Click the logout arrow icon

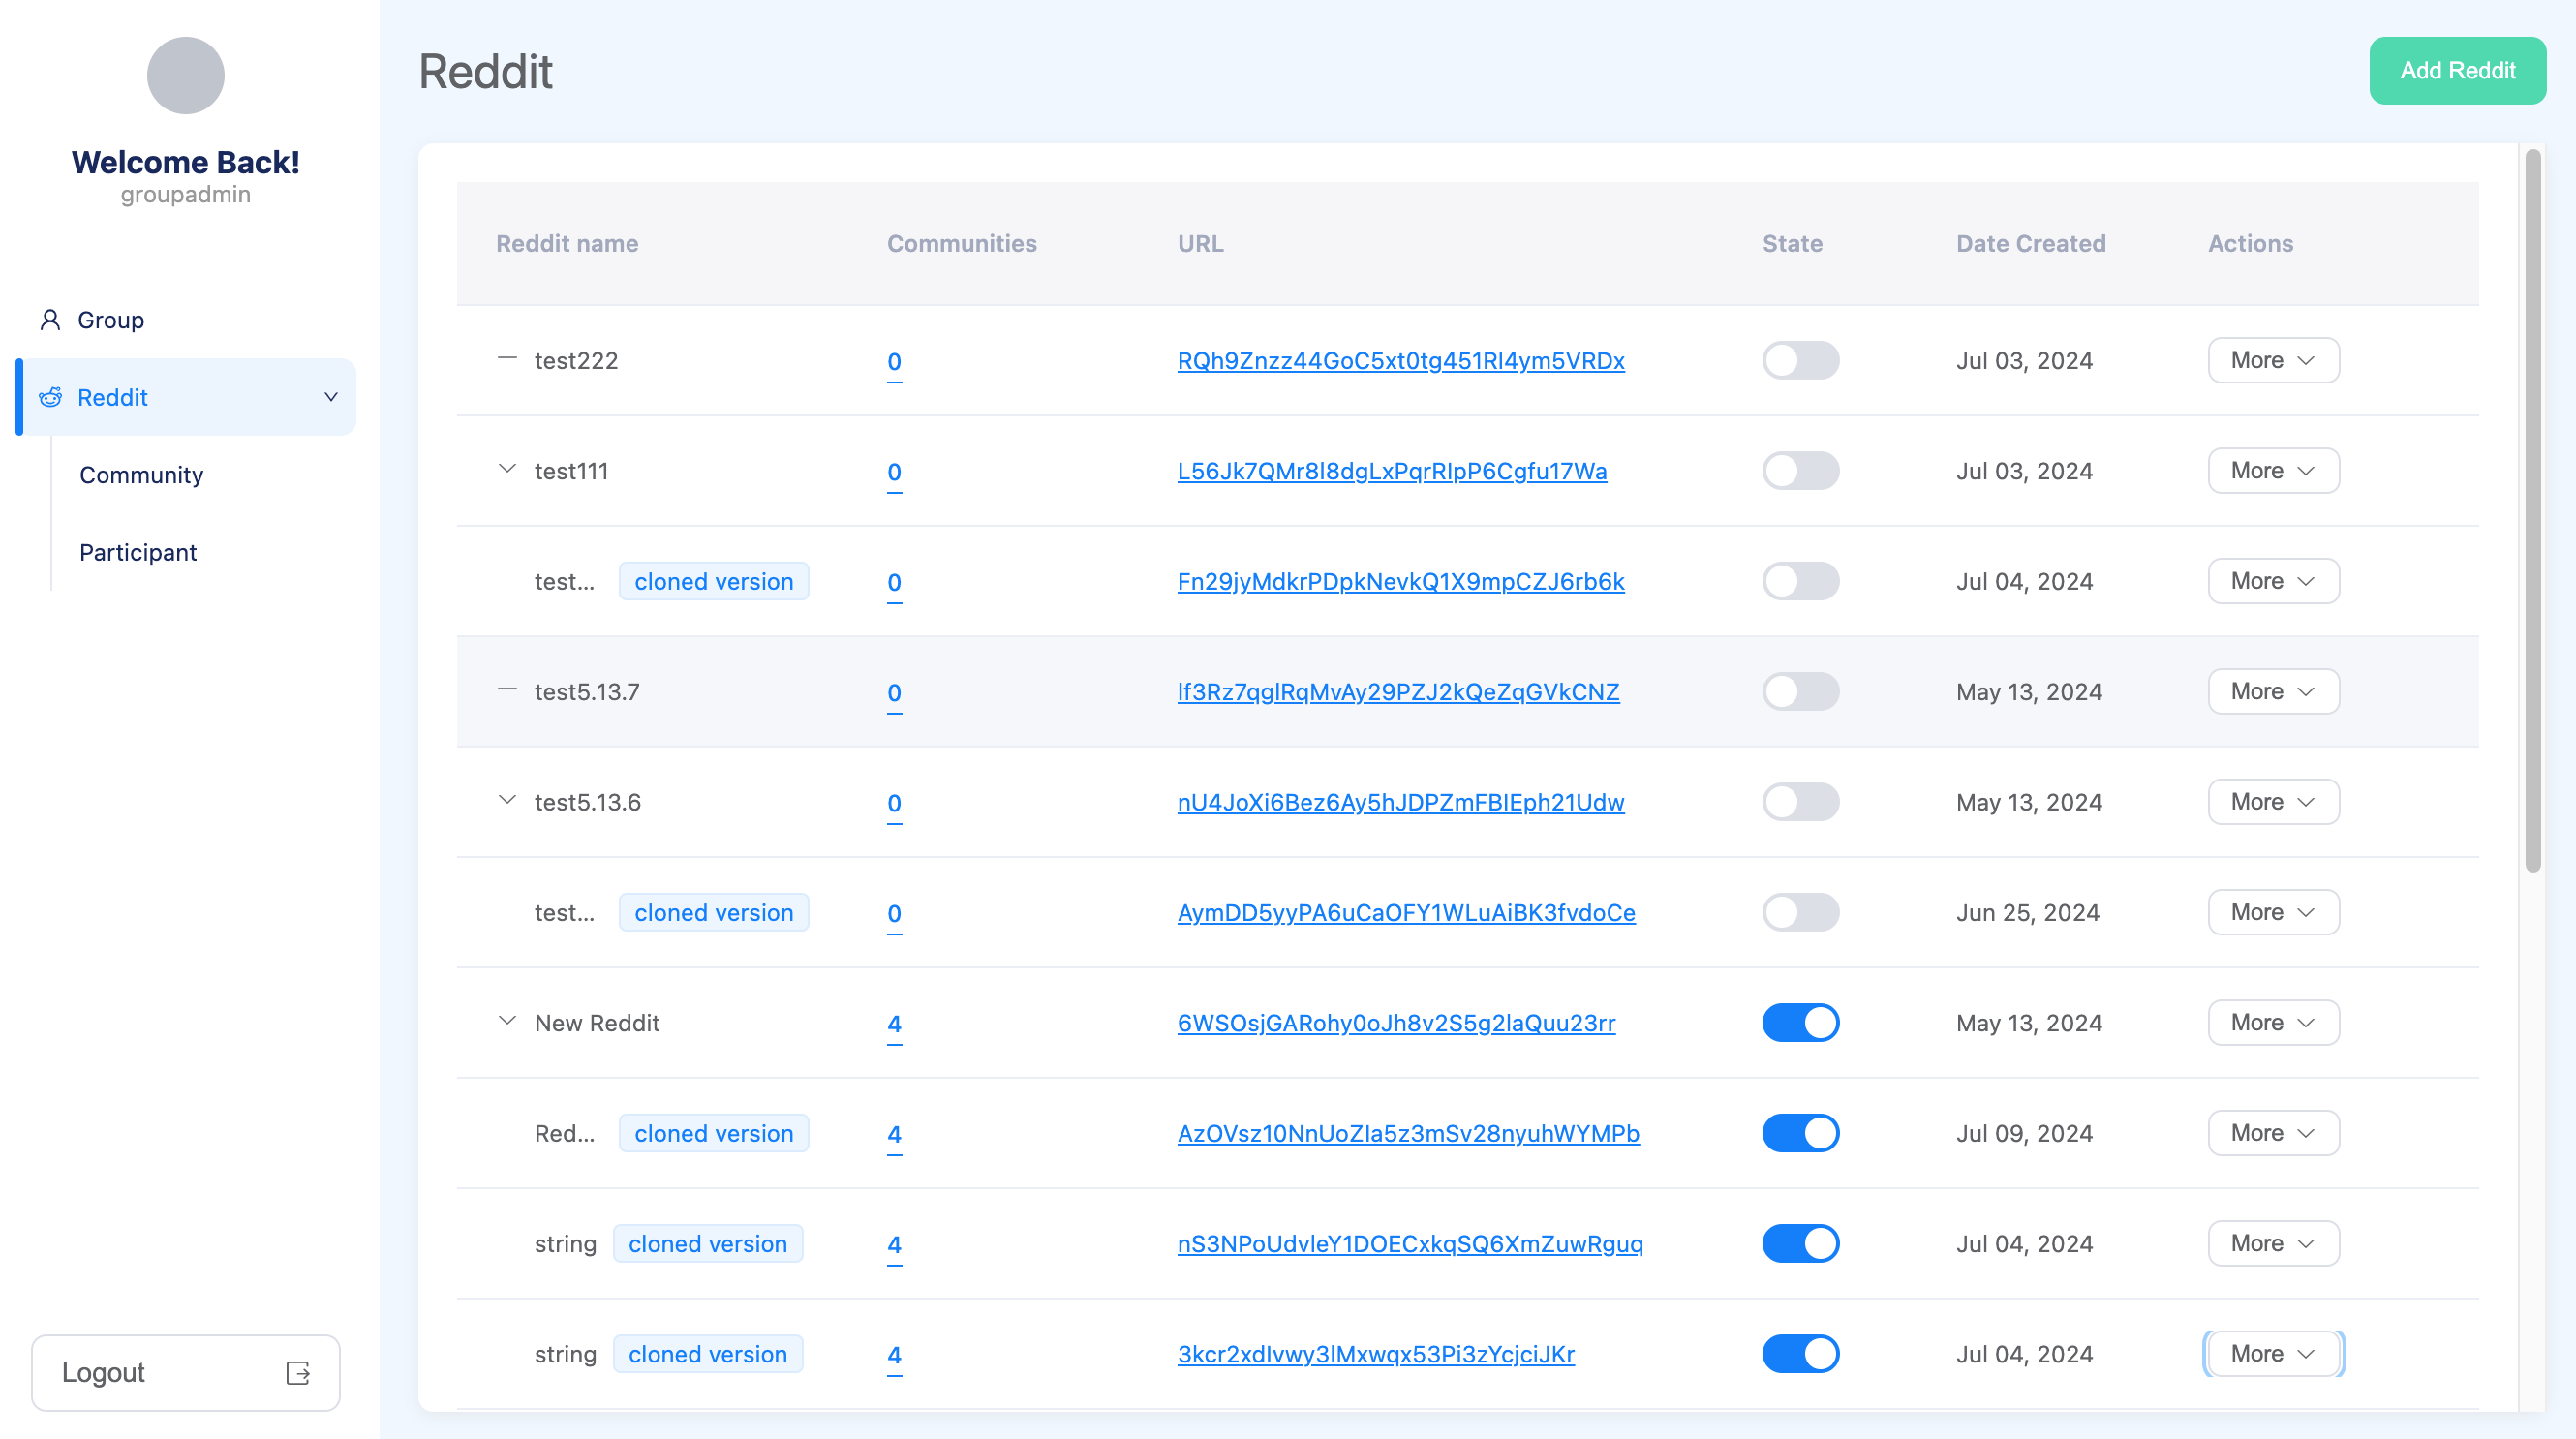point(298,1372)
